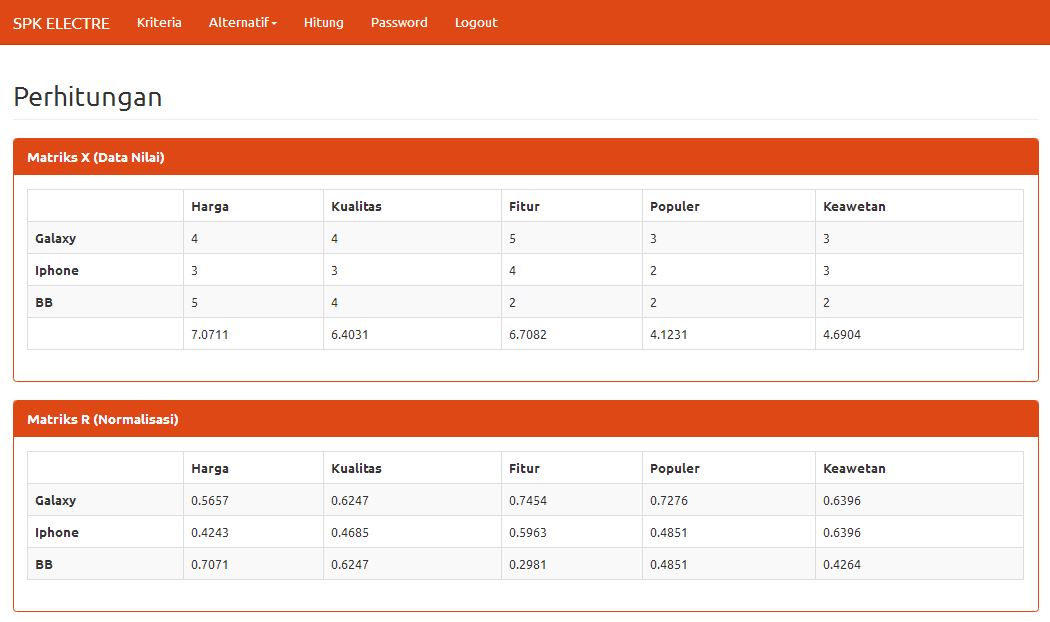Expand the Alternatif dropdown menu
1050x622 pixels.
click(242, 22)
